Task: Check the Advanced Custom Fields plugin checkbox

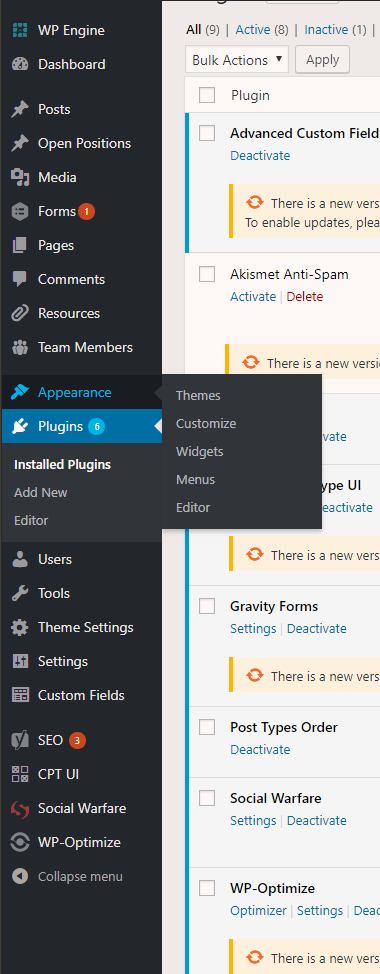Action: 207,133
